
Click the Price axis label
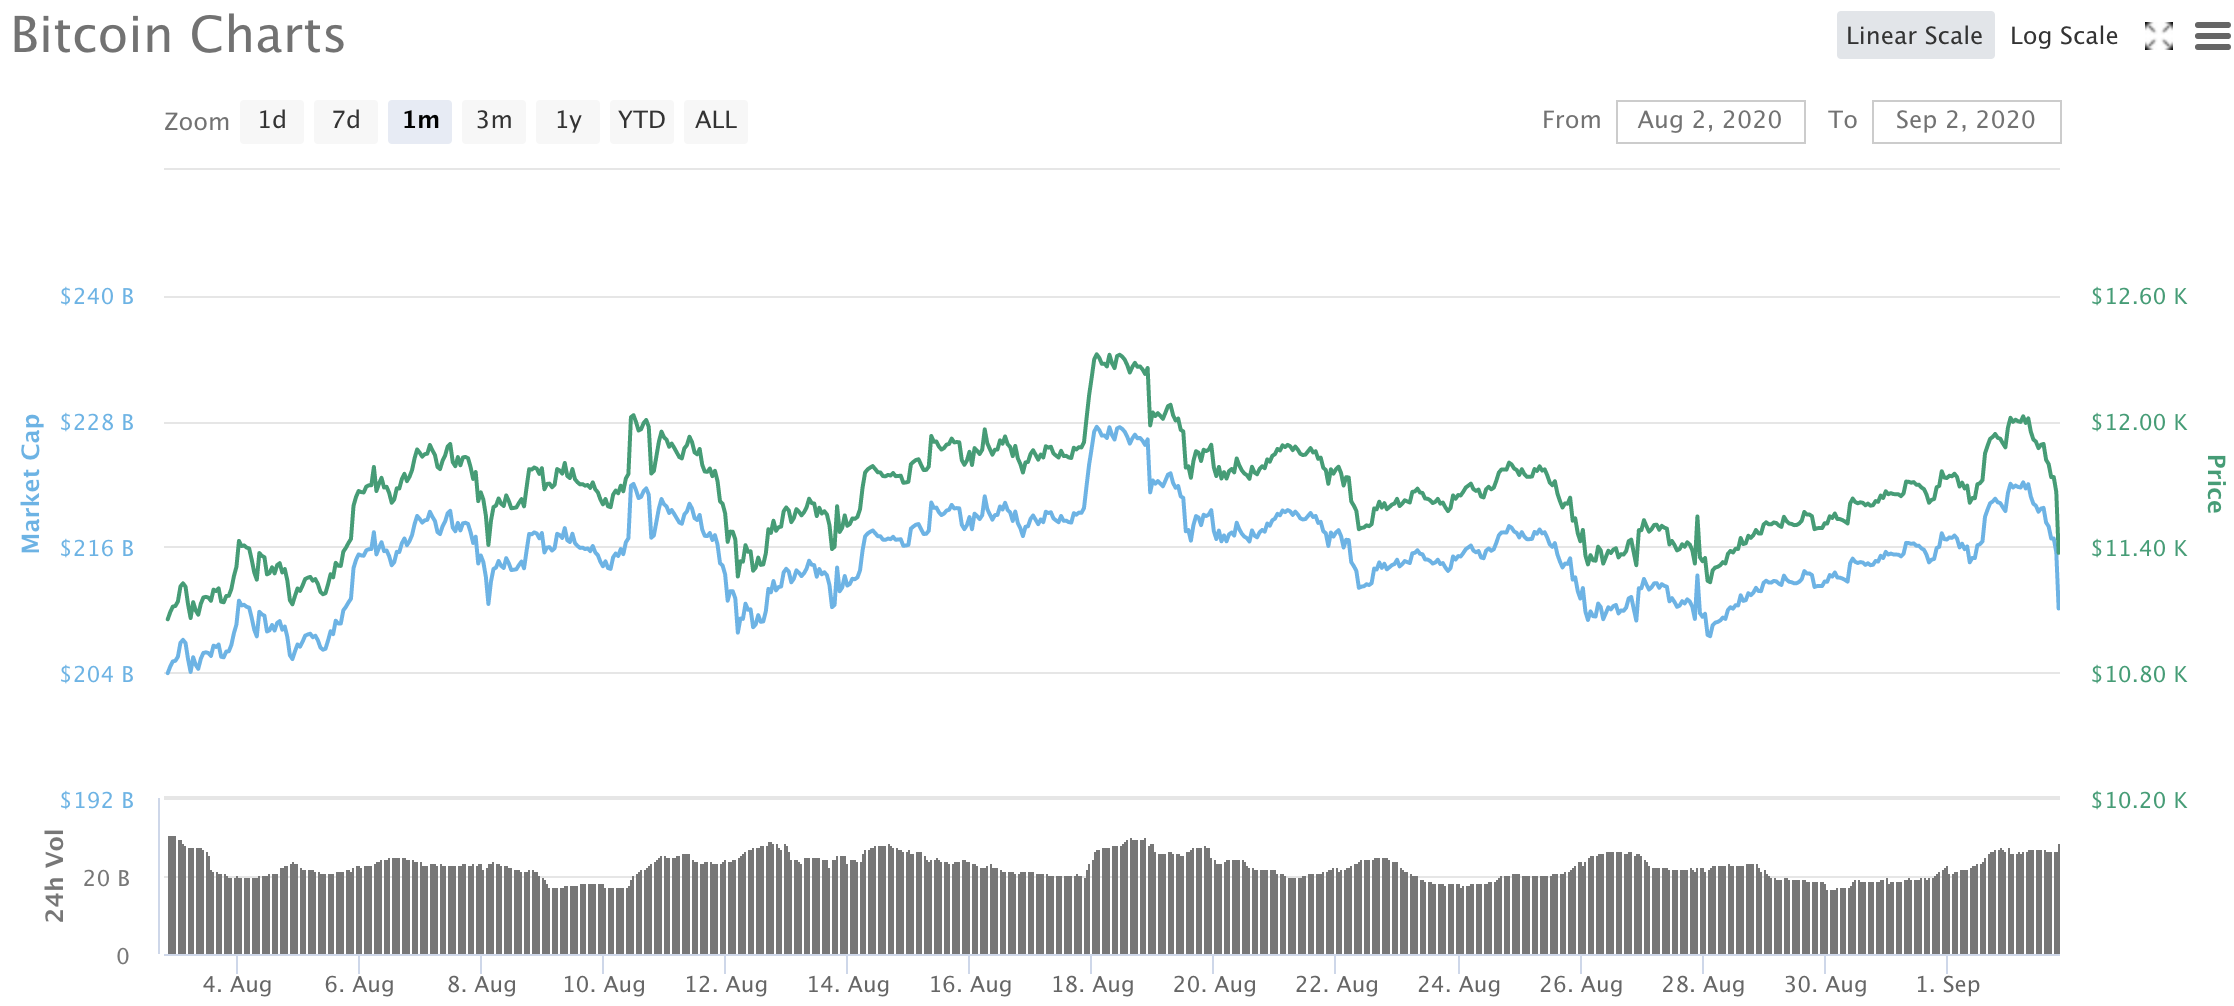(x=2215, y=484)
